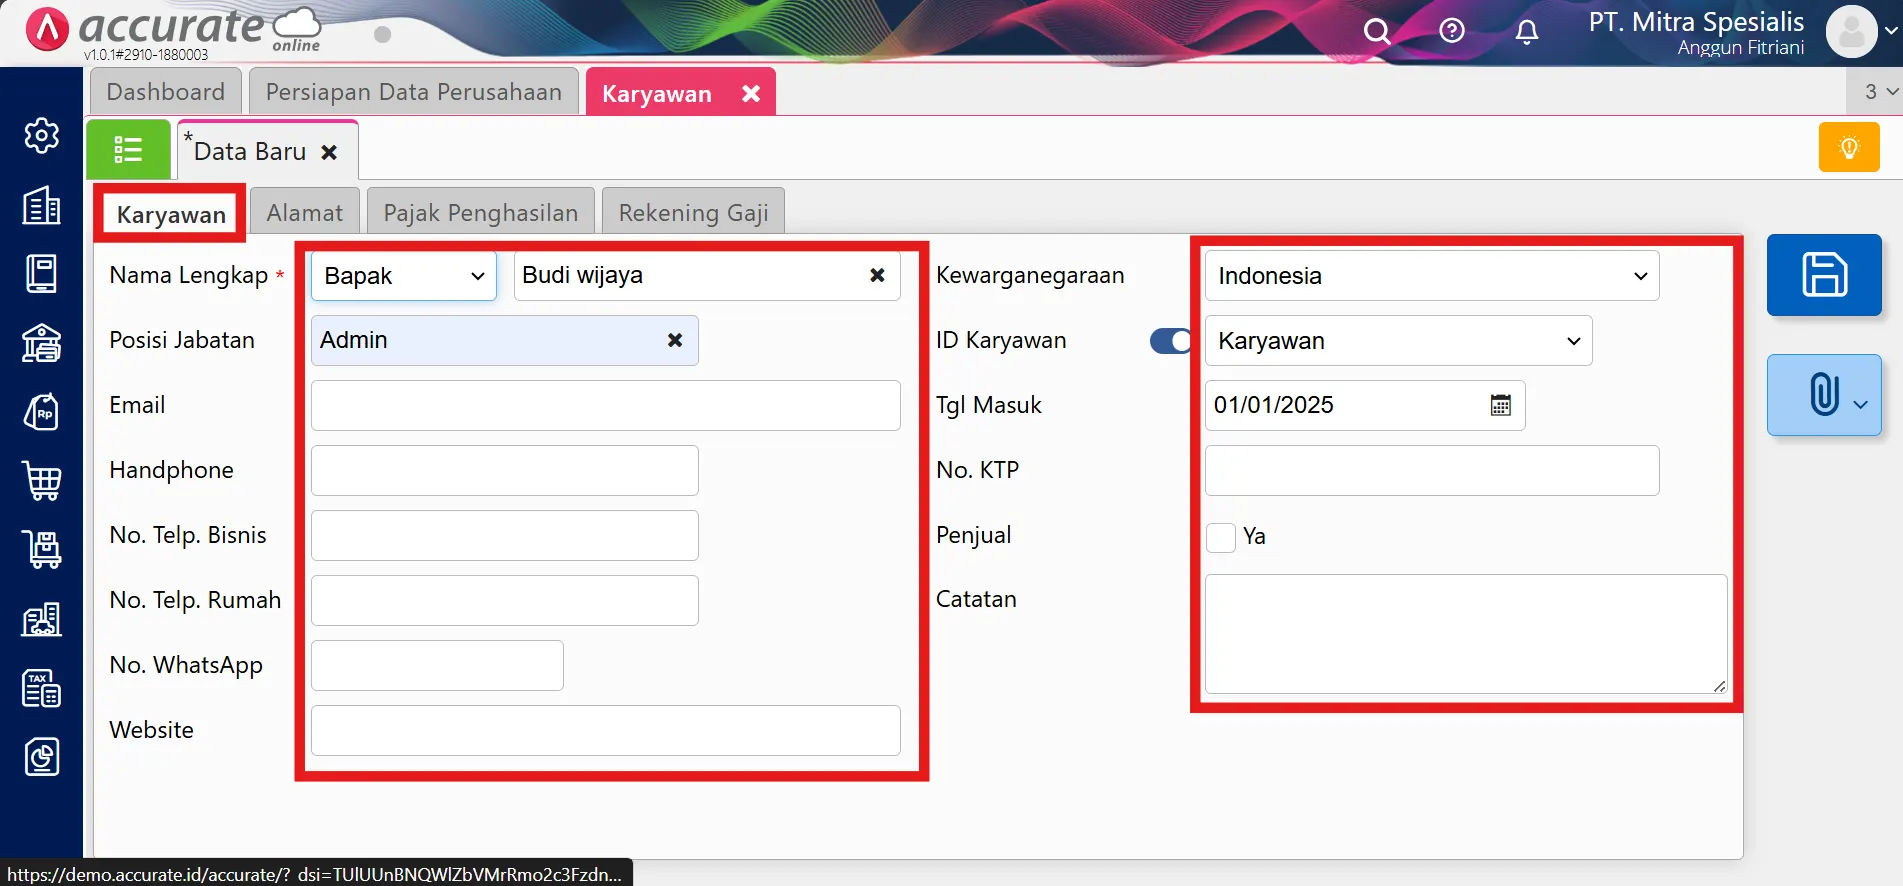The height and width of the screenshot is (886, 1903).
Task: Close the Data Baru tab
Action: click(329, 152)
